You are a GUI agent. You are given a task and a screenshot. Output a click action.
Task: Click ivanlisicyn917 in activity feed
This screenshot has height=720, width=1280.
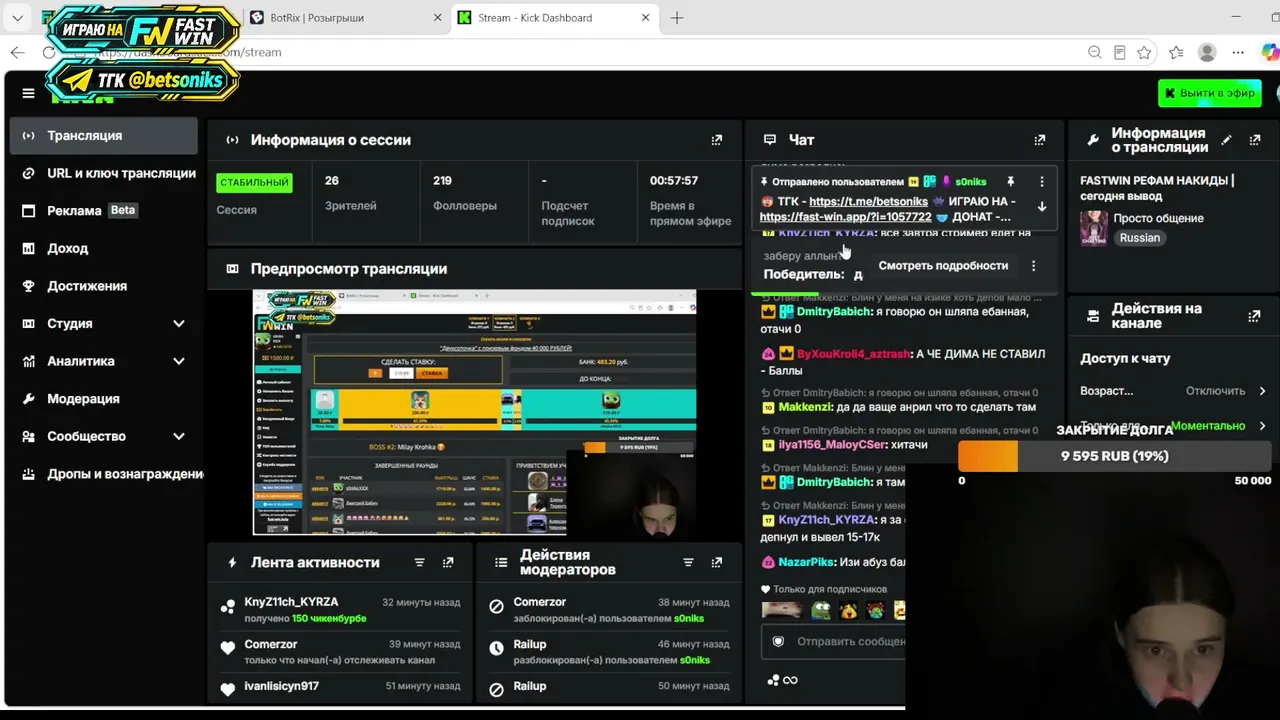282,687
